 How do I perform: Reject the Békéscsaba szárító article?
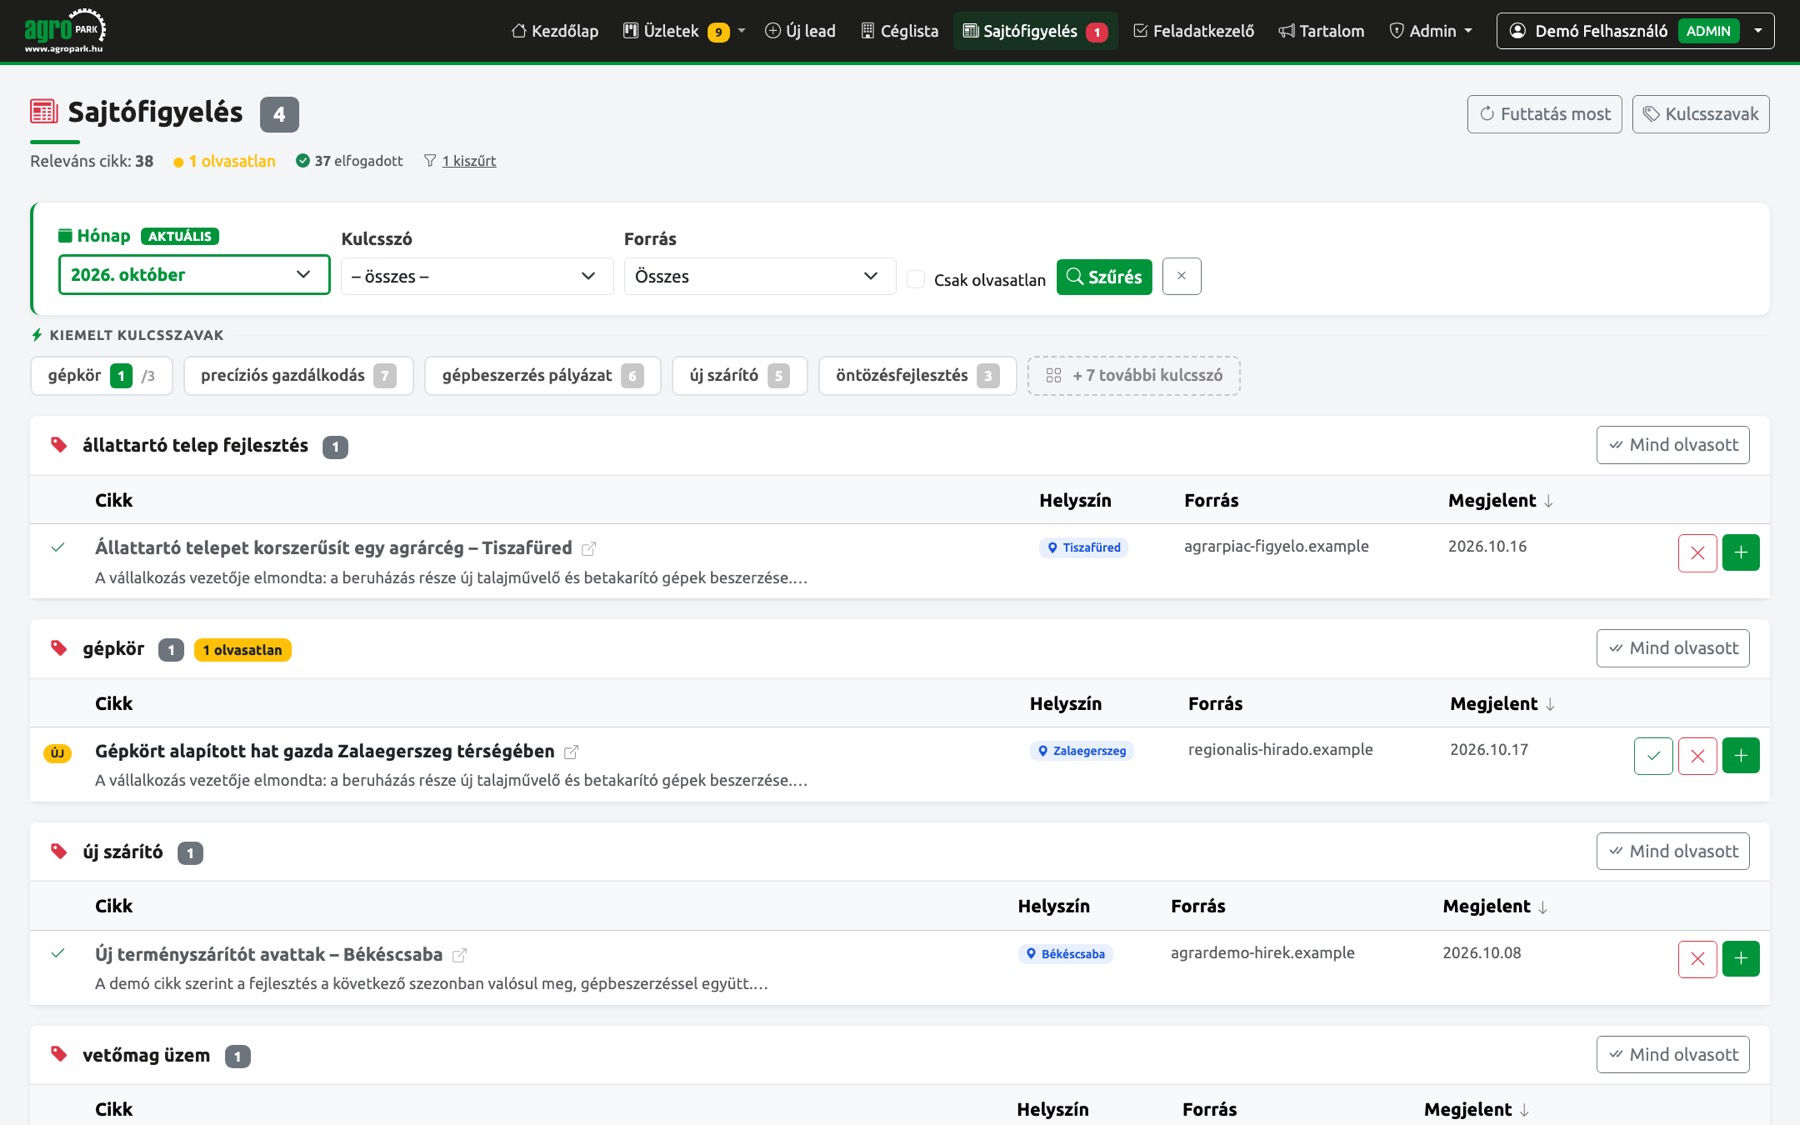1697,959
